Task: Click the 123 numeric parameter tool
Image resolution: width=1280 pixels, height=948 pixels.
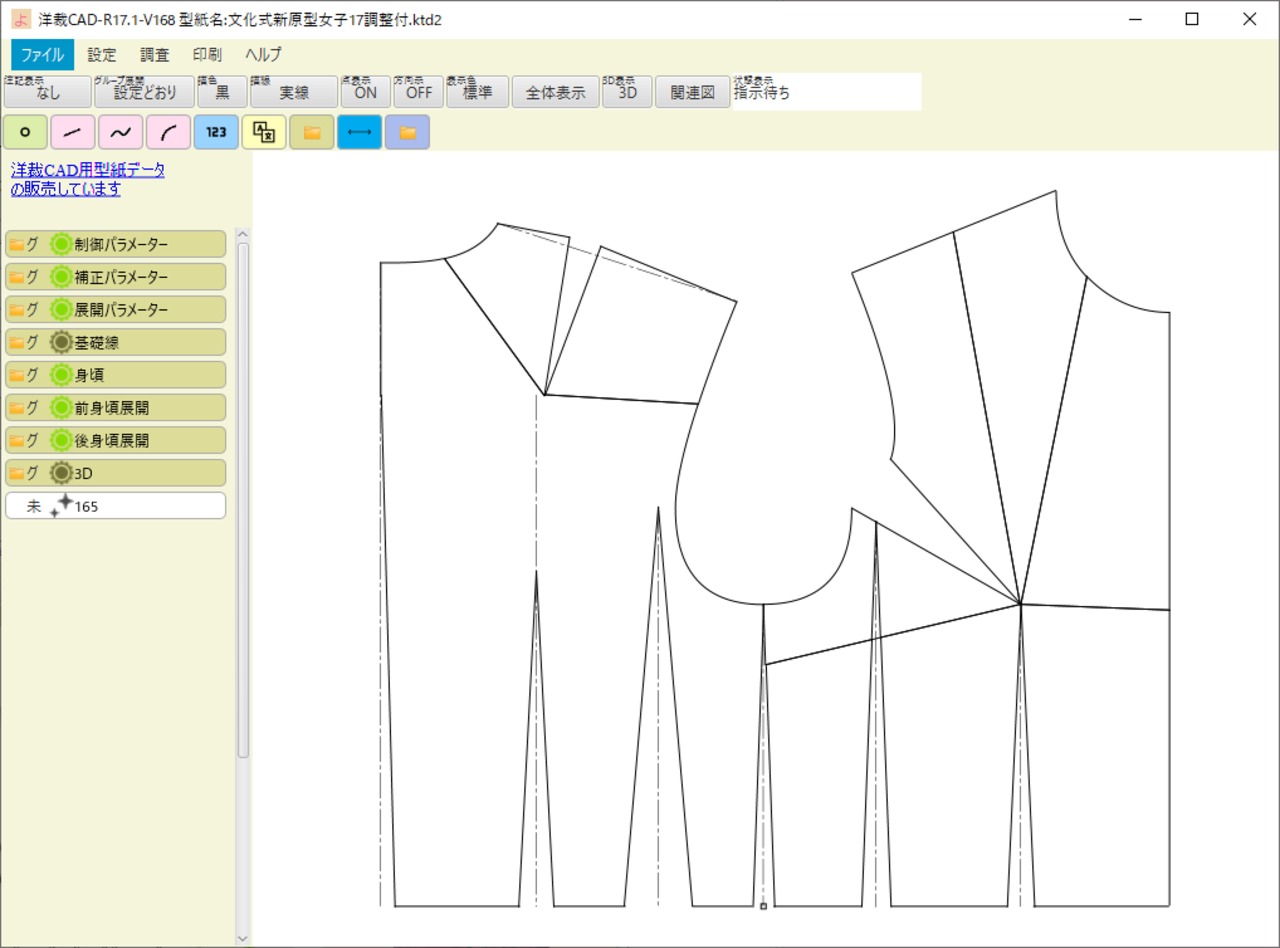Action: [216, 132]
